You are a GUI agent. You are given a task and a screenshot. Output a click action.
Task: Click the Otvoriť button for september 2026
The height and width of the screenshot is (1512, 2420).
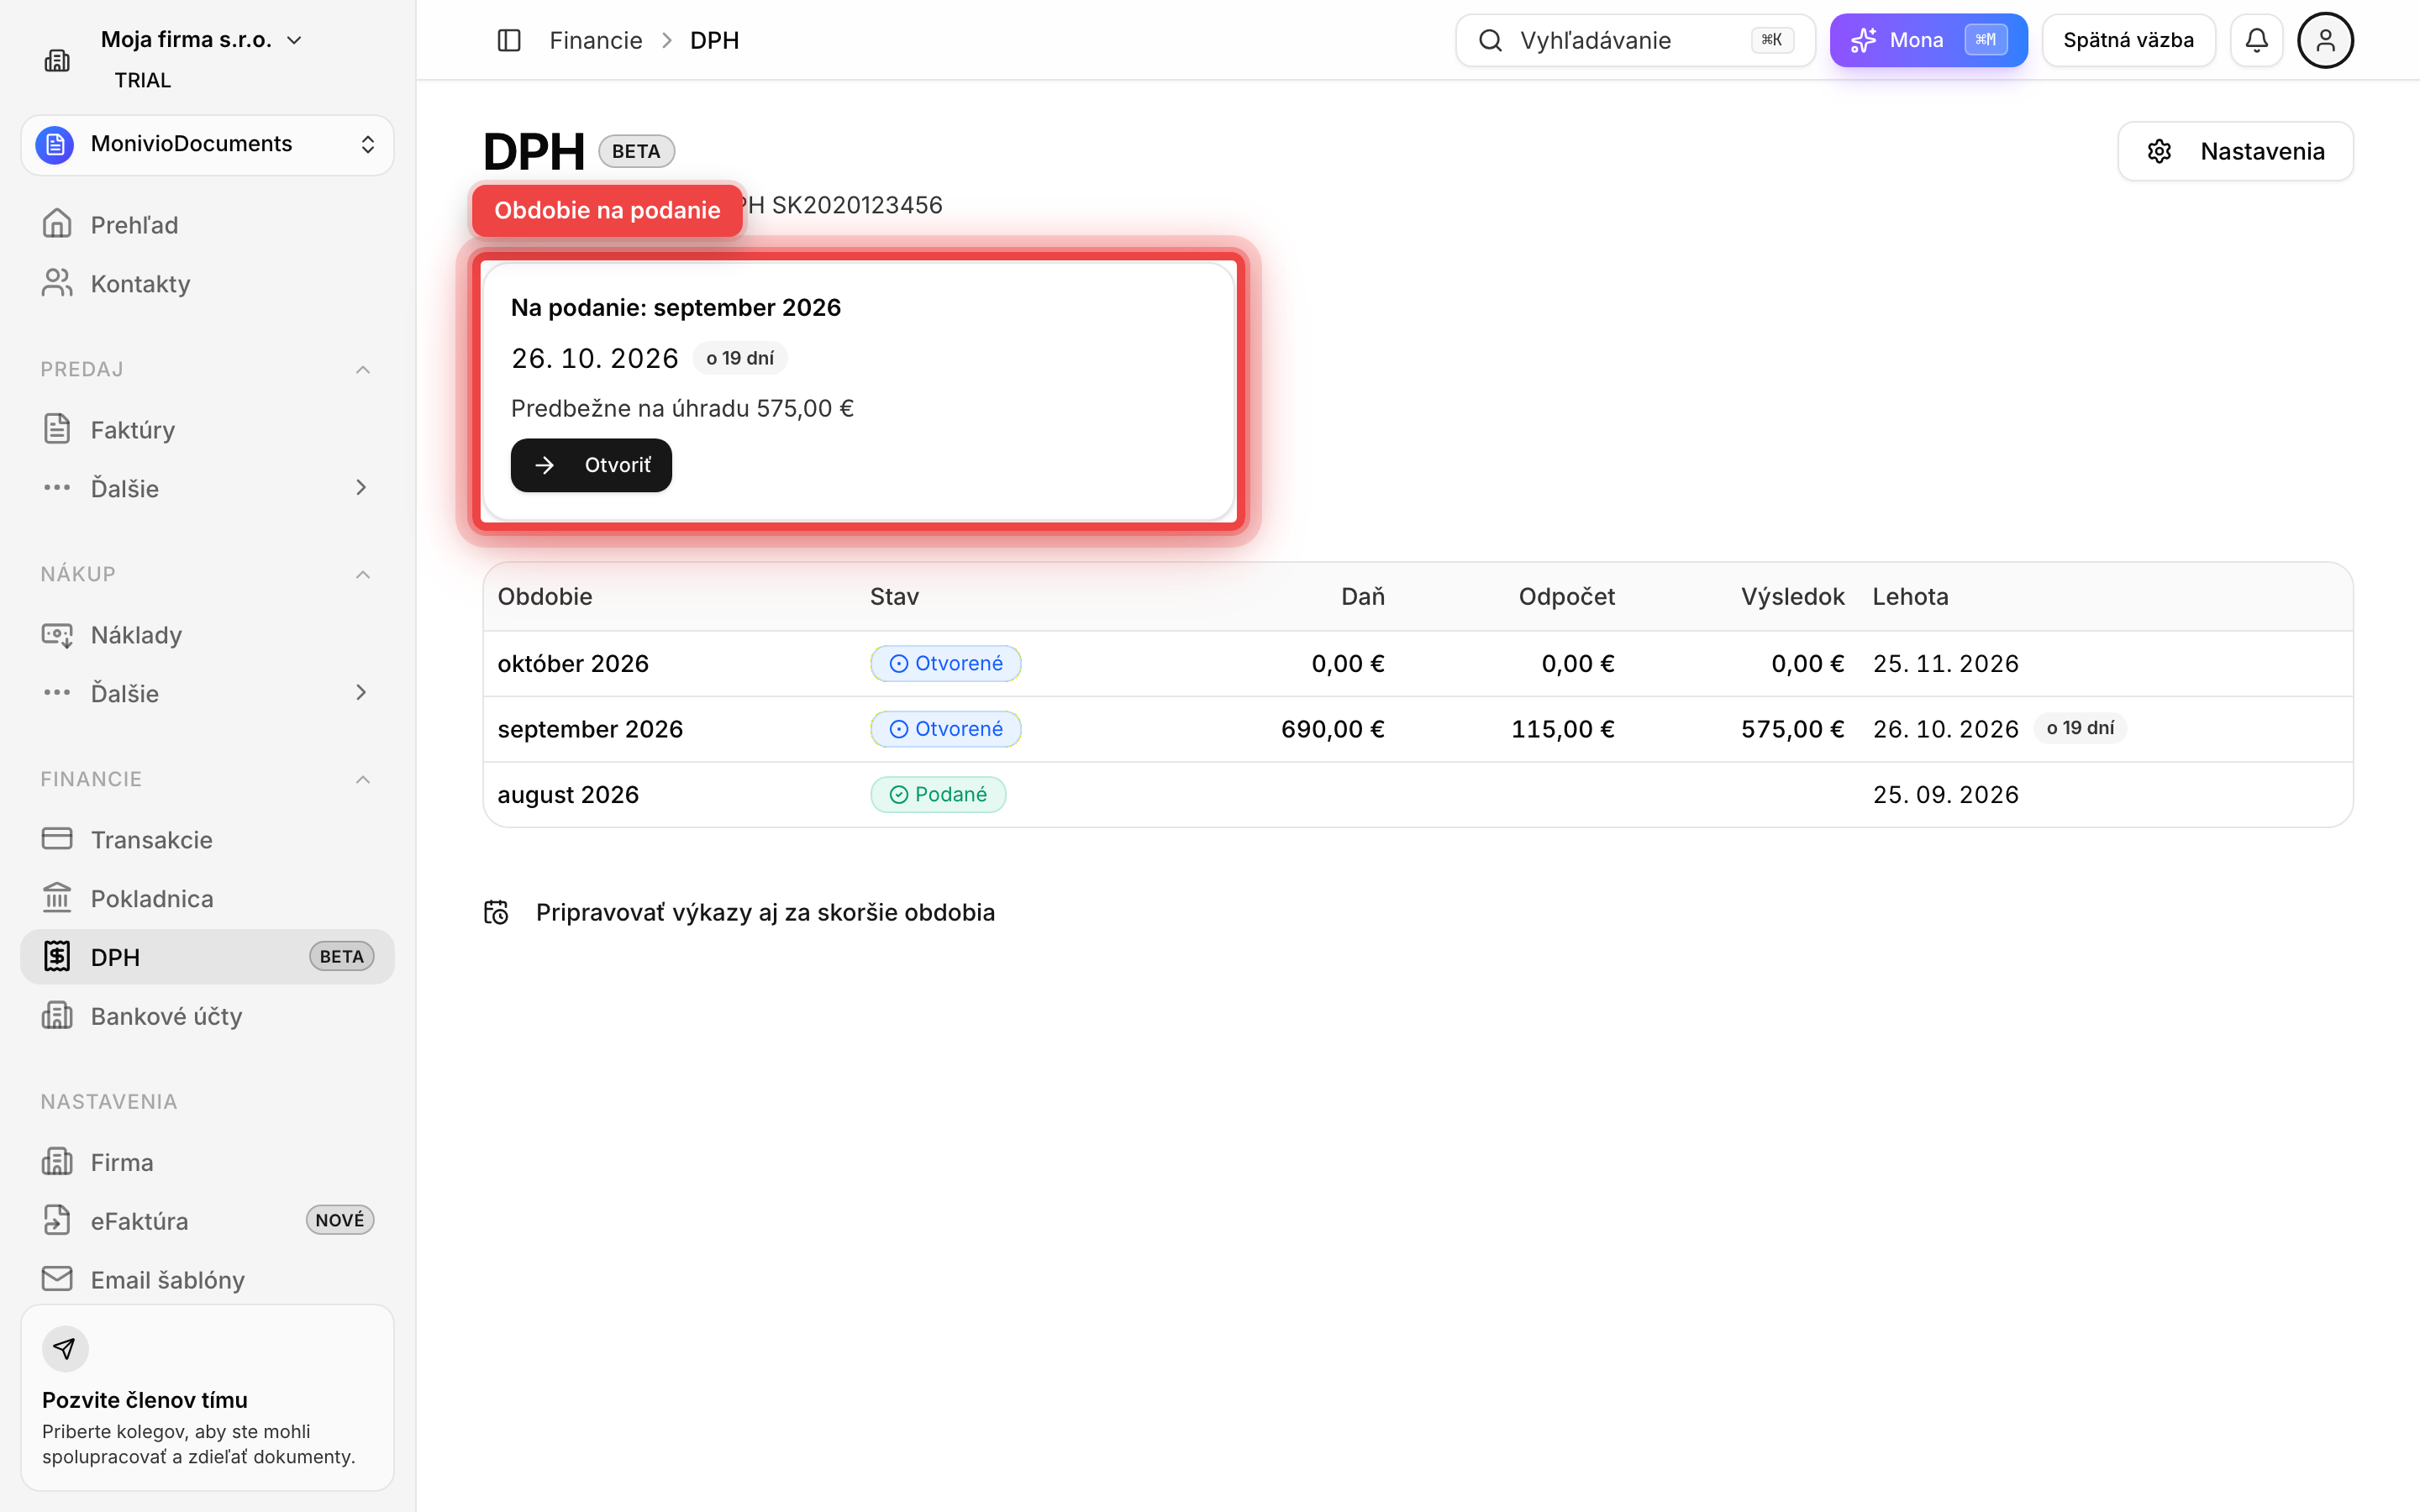[591, 465]
